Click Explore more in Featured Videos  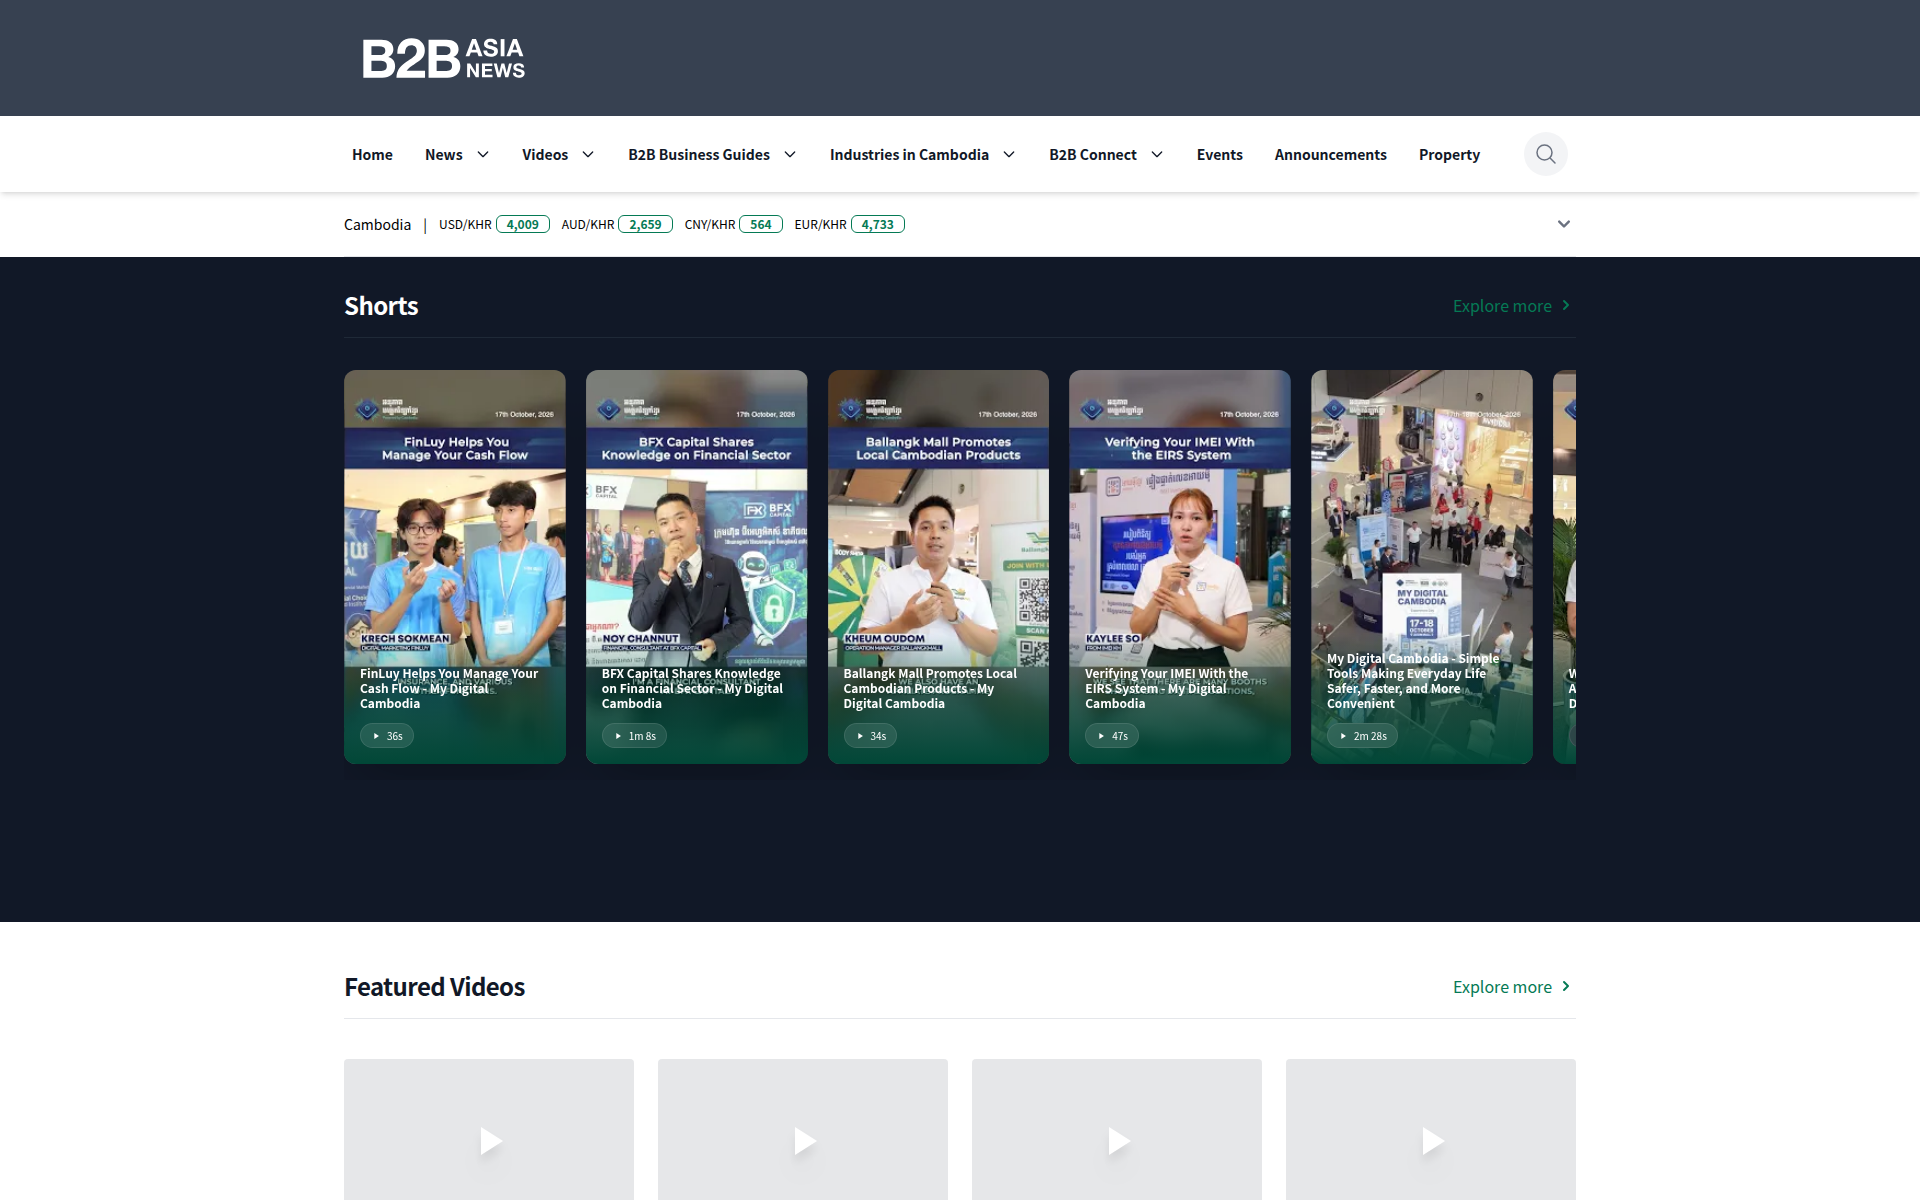pyautogui.click(x=1512, y=987)
